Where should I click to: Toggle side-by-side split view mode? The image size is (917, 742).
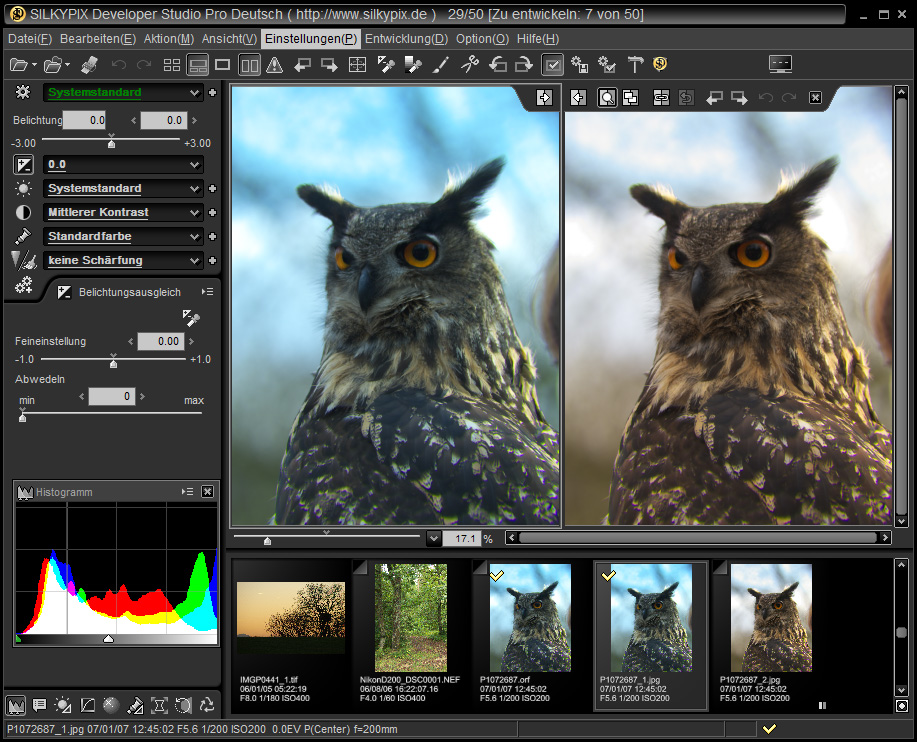click(249, 65)
